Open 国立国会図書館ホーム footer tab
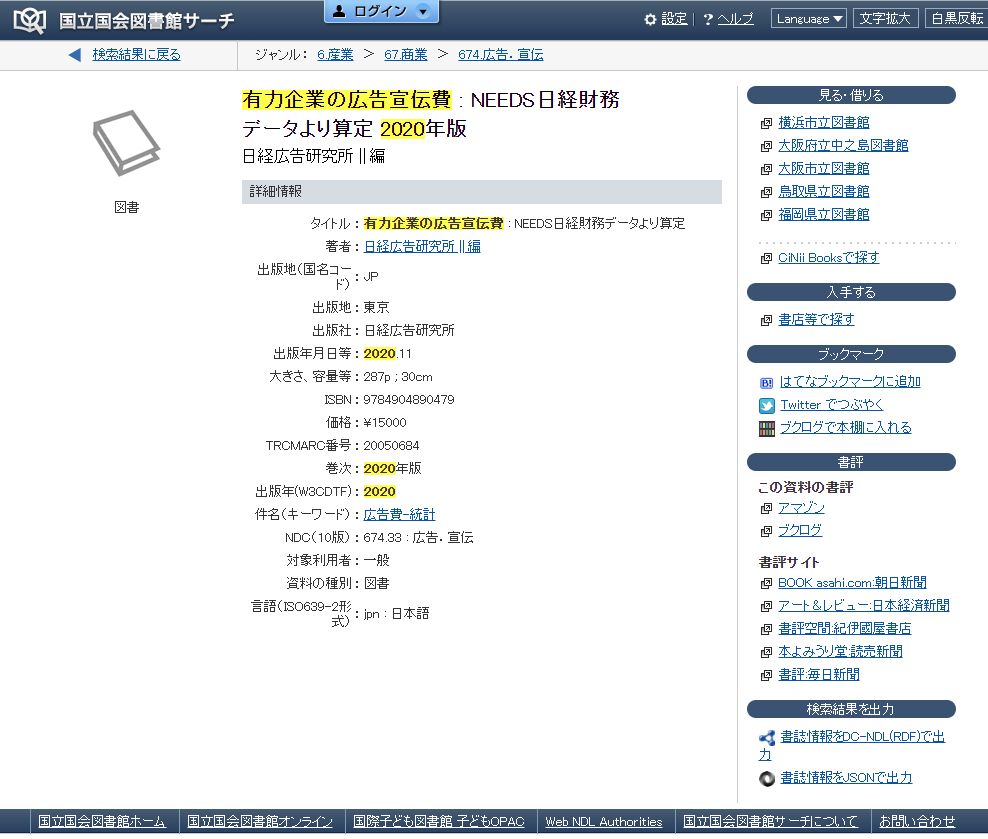 [x=102, y=822]
